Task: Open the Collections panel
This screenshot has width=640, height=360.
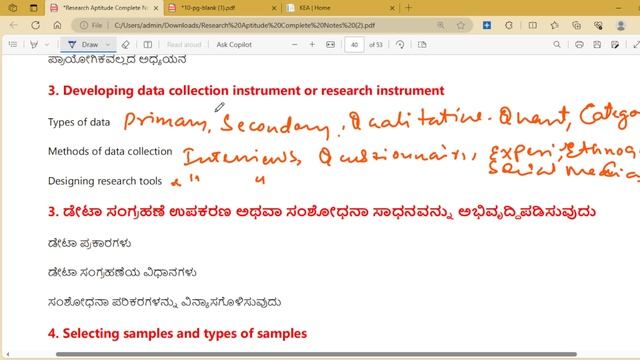Action: pos(576,25)
